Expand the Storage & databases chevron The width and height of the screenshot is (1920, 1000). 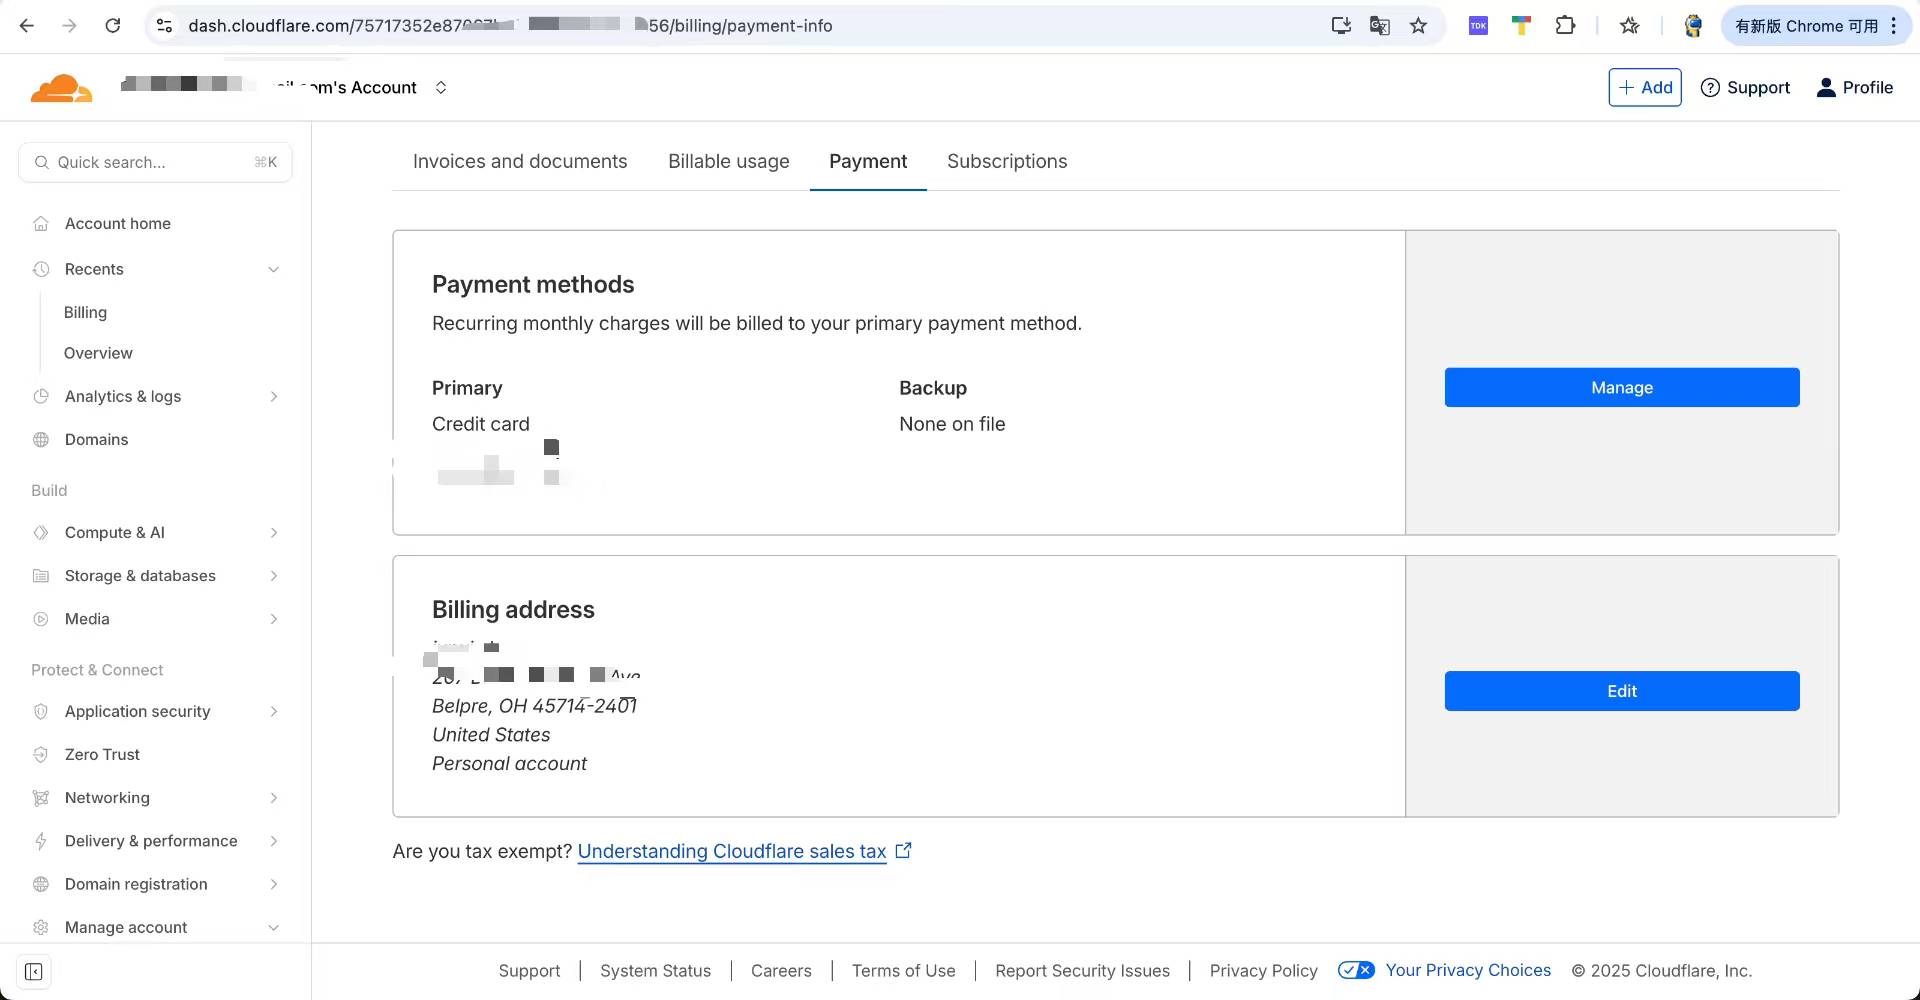[x=274, y=576]
